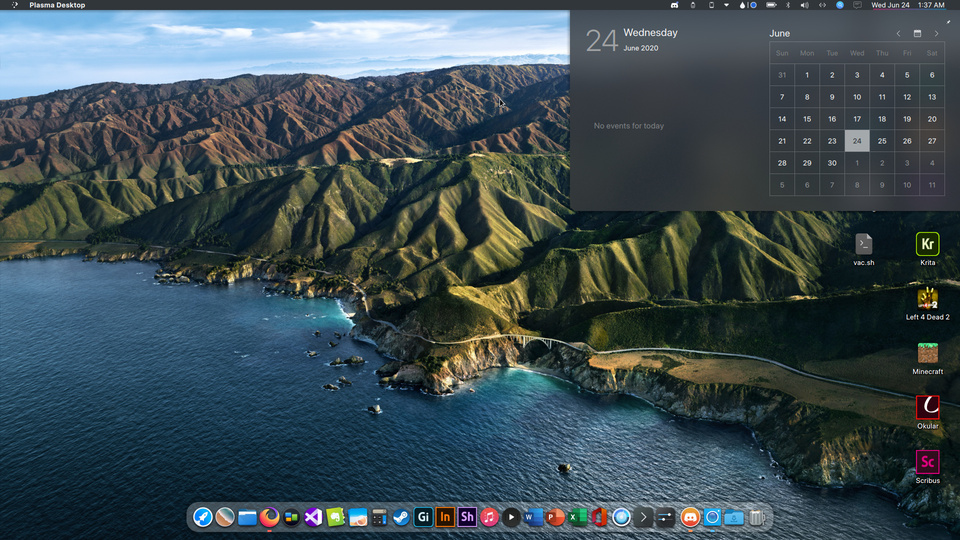
Task: Open Krita desktop shortcut
Action: [927, 244]
